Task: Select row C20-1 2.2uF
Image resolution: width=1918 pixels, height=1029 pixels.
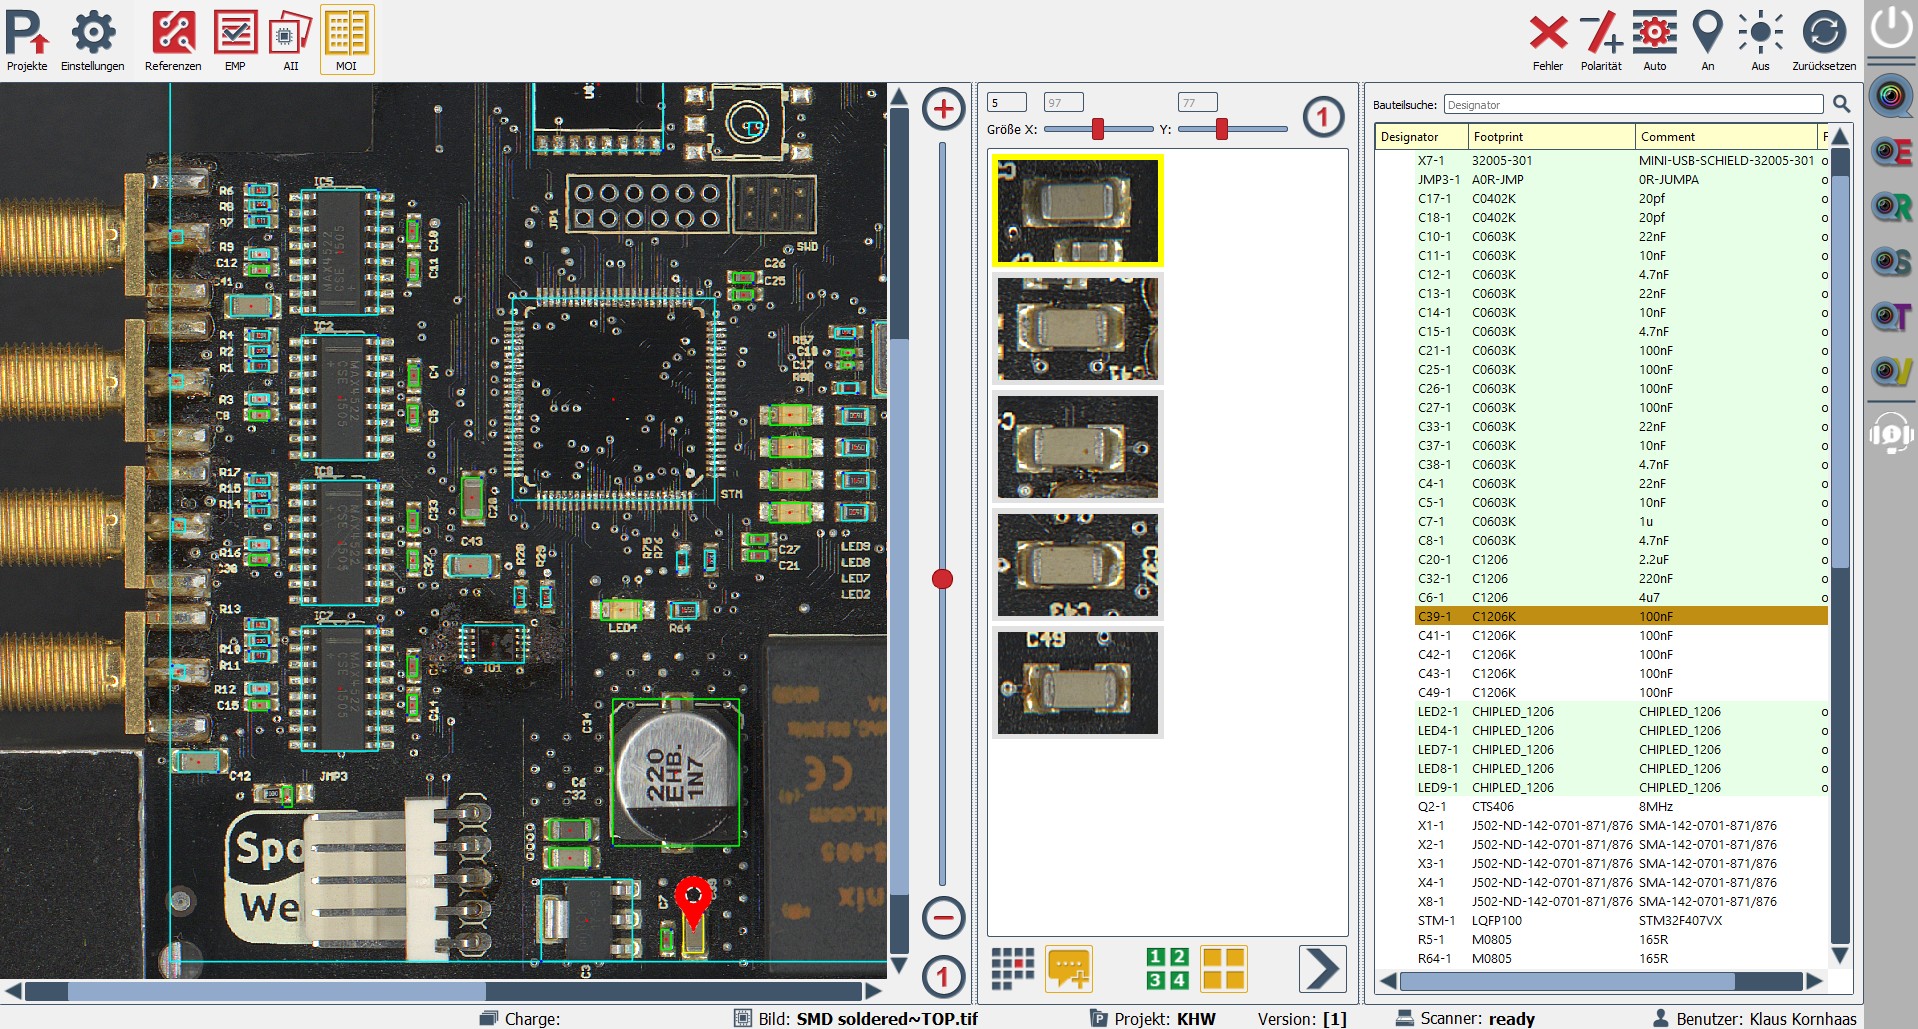Action: (1621, 559)
